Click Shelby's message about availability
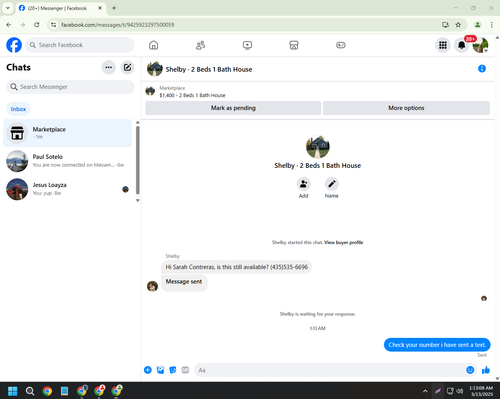Image resolution: width=500 pixels, height=399 pixels. (x=237, y=267)
